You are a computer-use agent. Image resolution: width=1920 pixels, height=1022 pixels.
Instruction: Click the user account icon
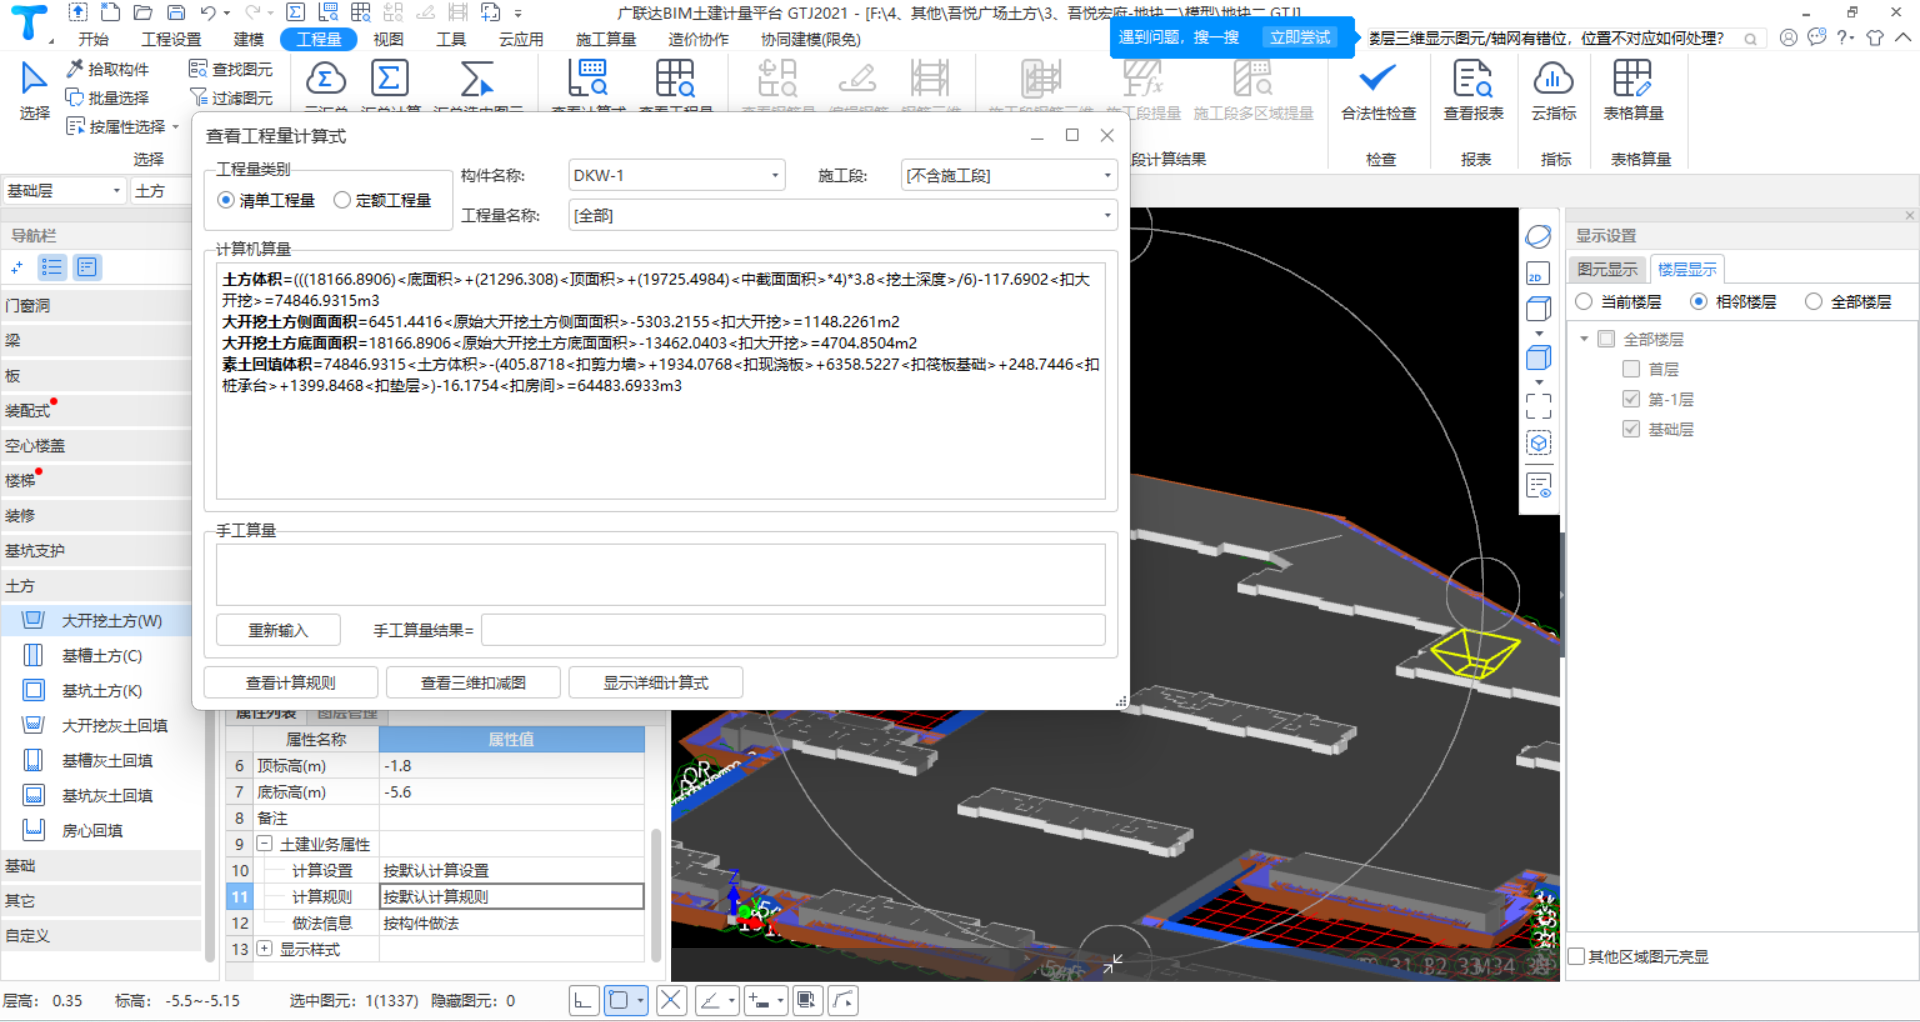tap(1788, 38)
